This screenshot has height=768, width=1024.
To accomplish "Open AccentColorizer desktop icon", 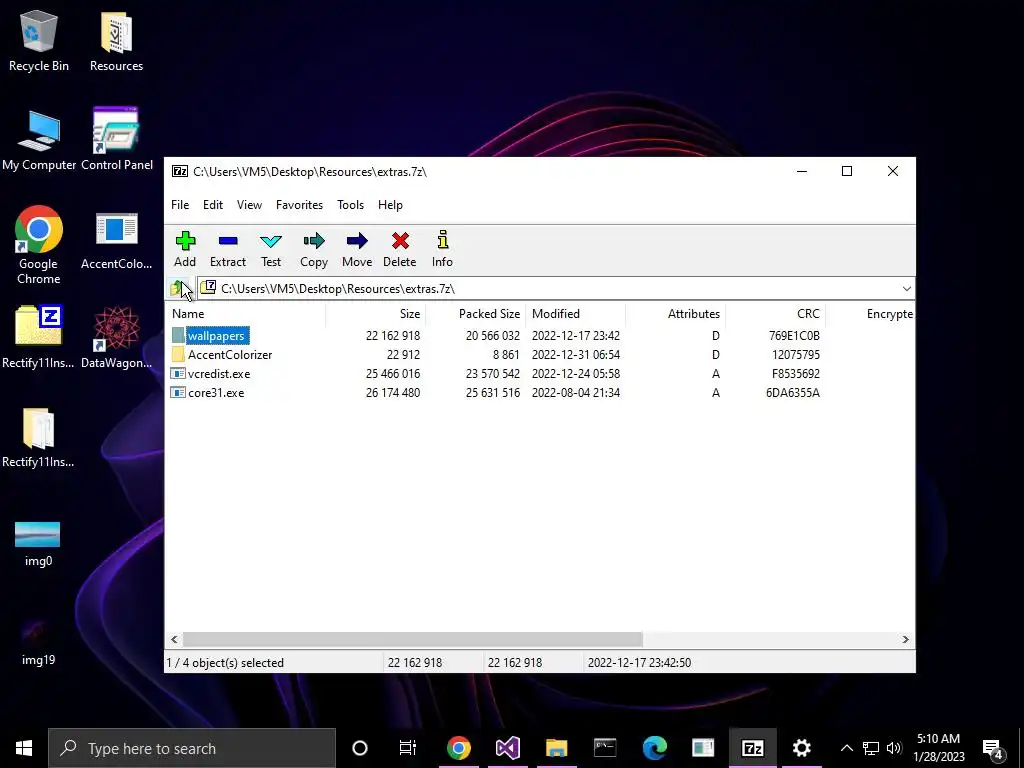I will coord(116,240).
